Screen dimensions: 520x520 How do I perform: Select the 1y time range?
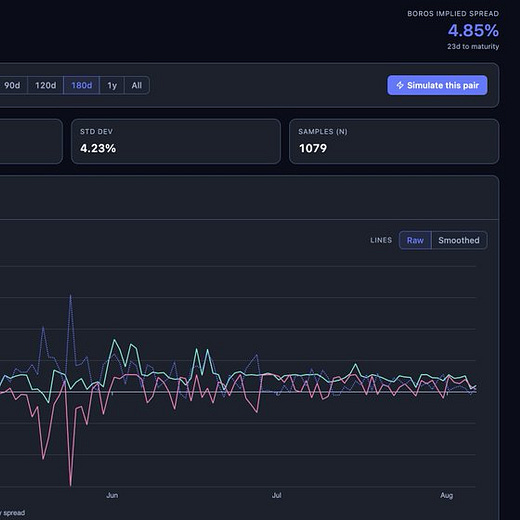[112, 85]
